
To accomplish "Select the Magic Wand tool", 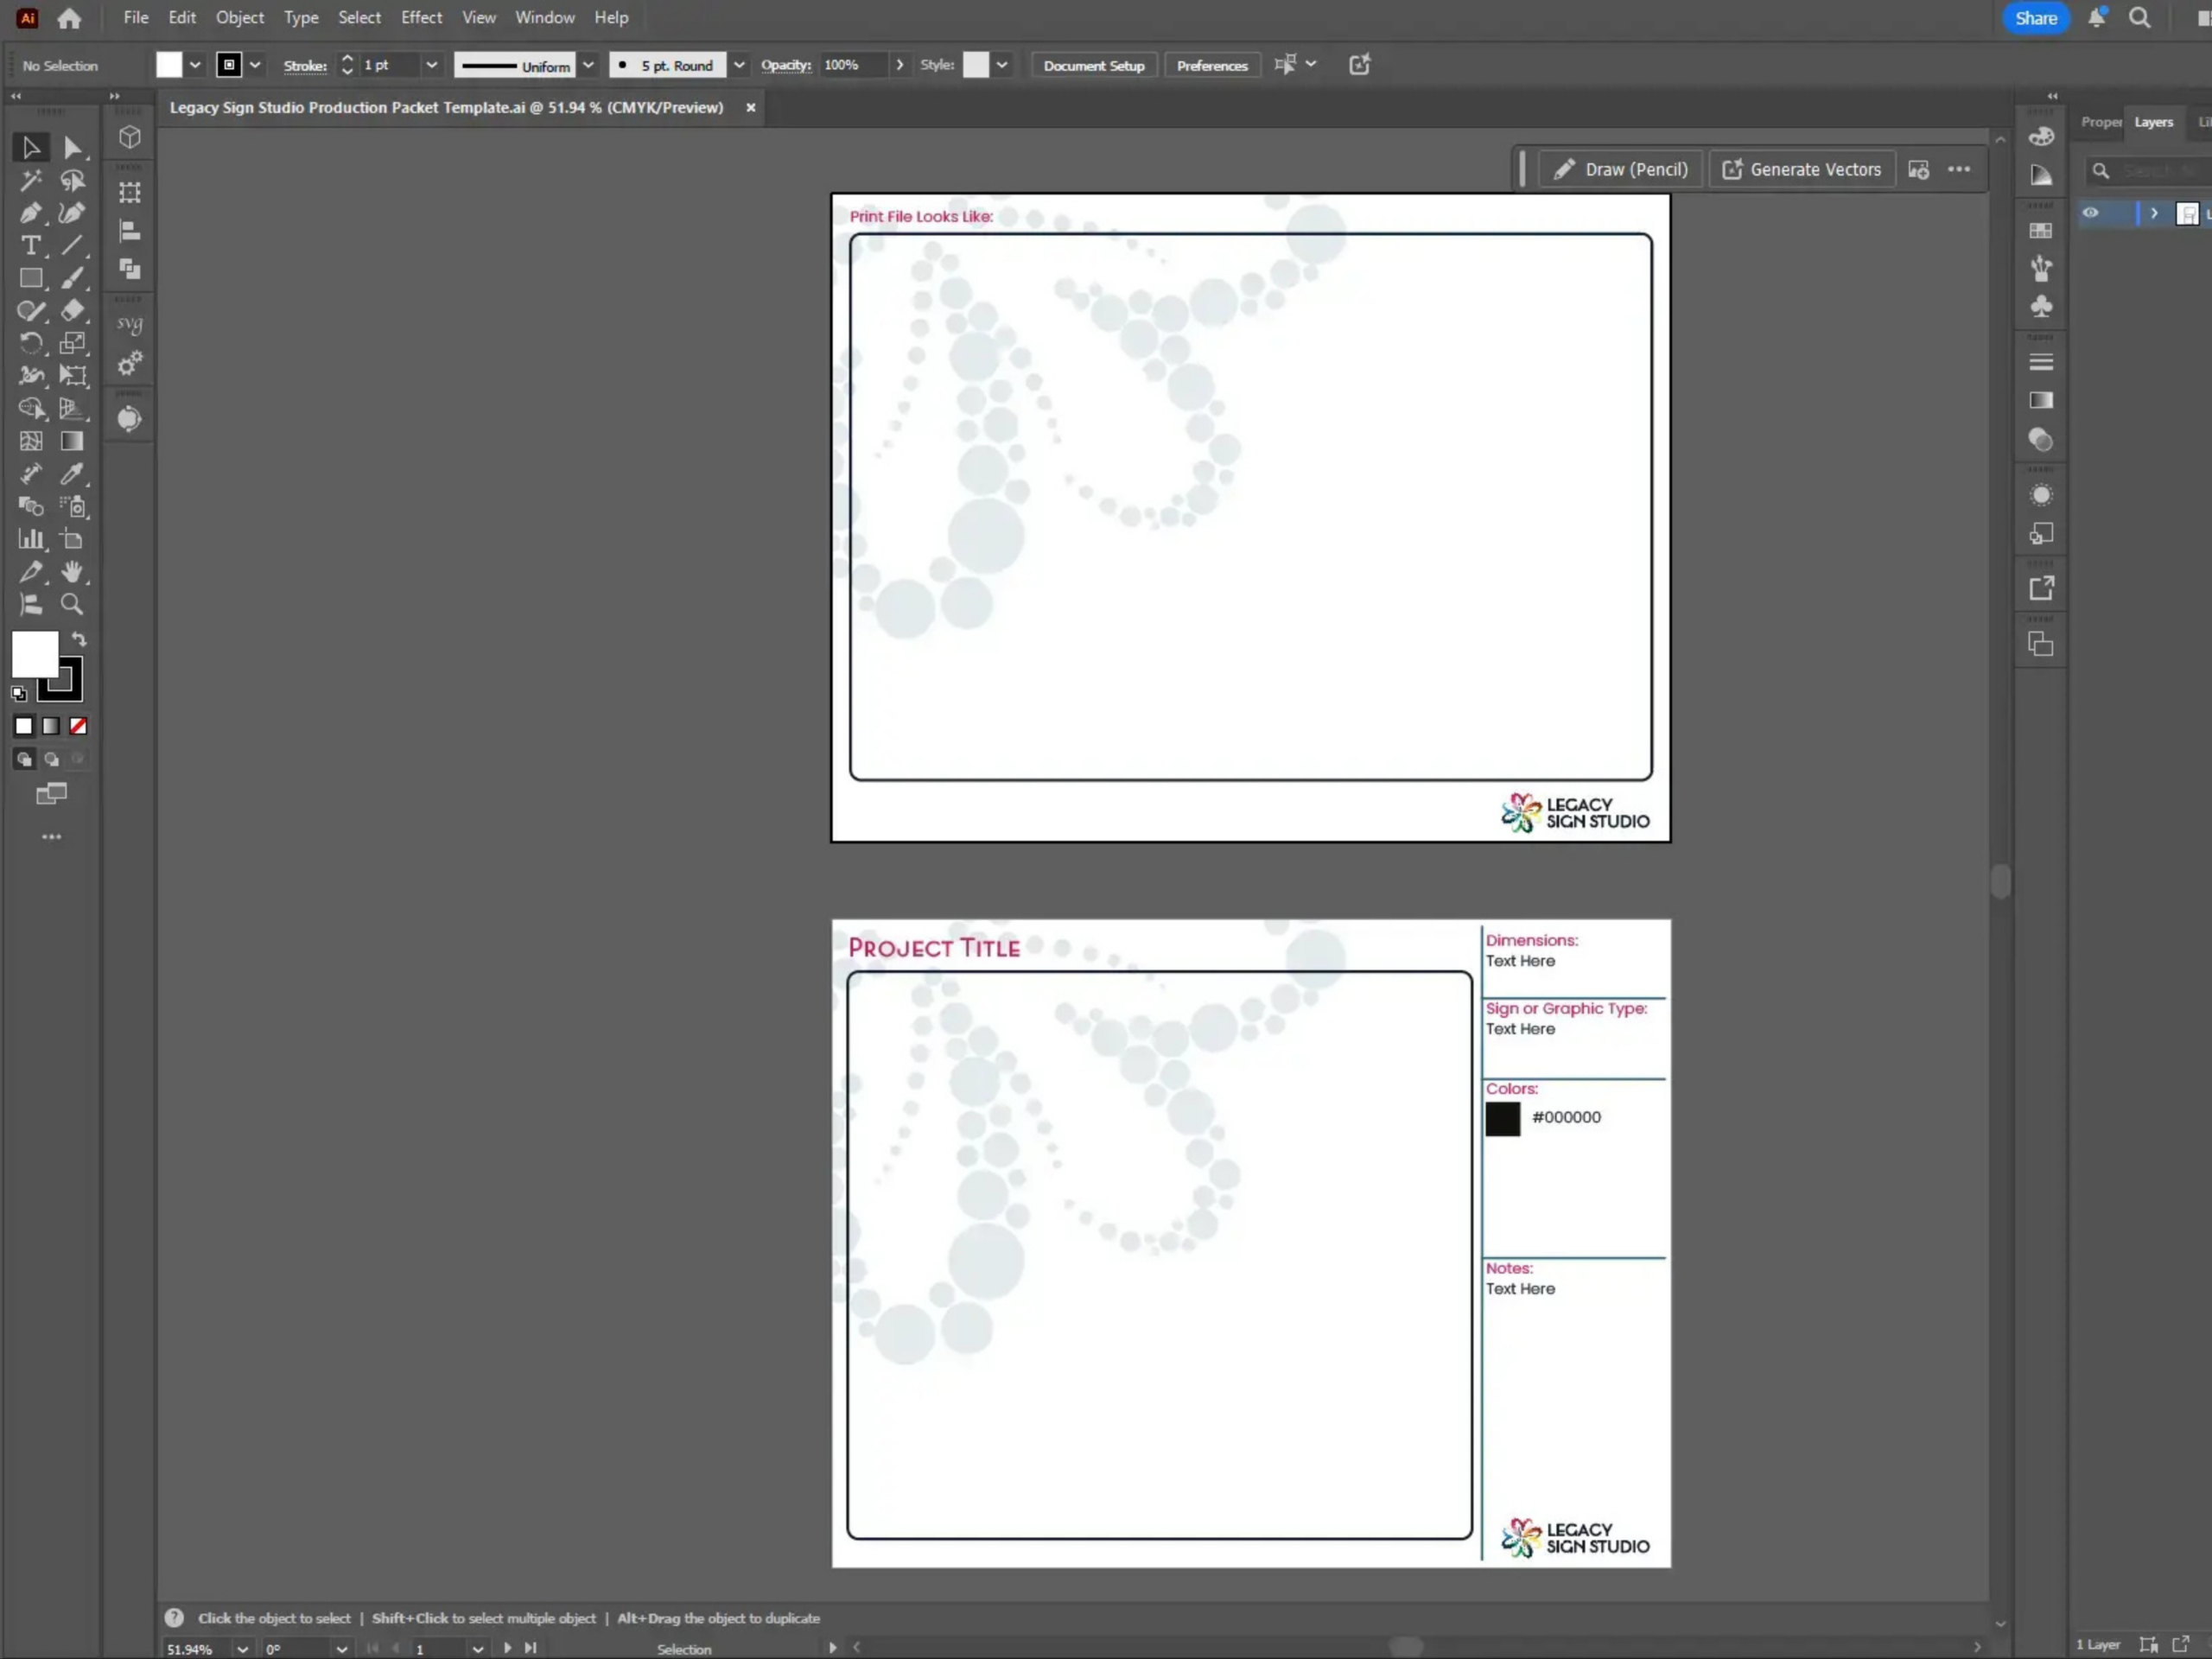I will pos(30,180).
